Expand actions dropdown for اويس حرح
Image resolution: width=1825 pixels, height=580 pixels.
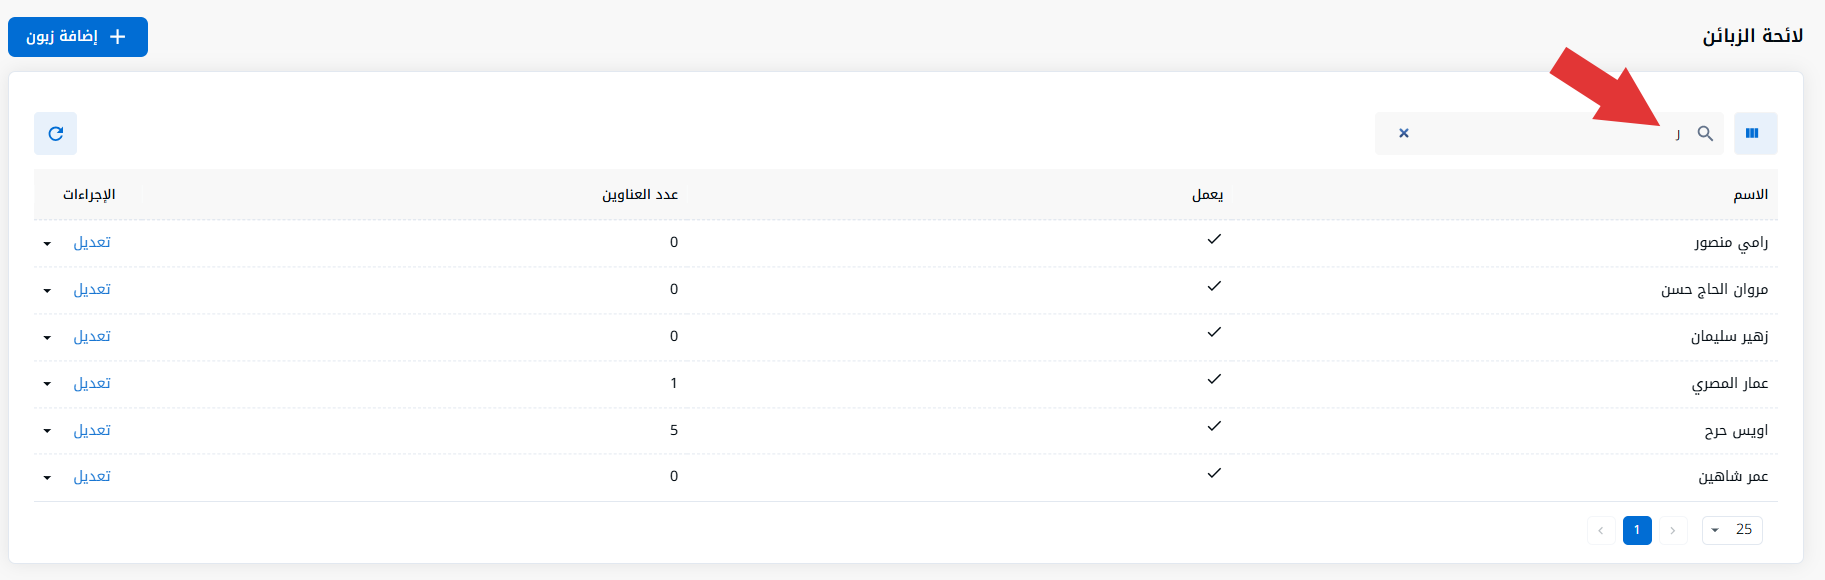[47, 432]
